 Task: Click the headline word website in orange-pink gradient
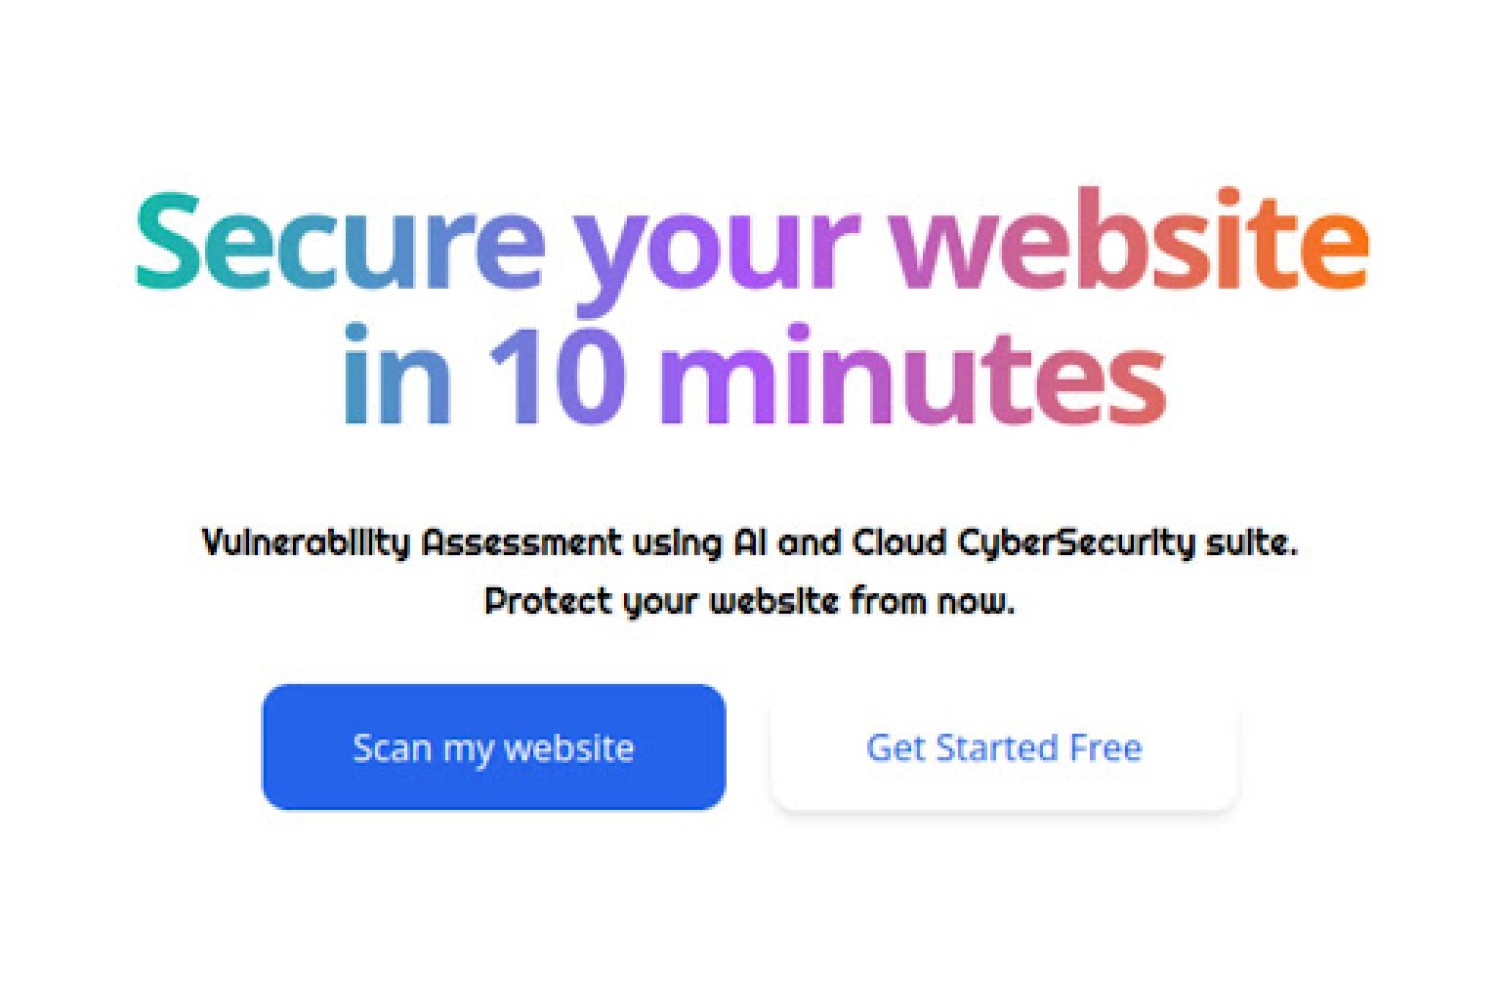point(1129,240)
